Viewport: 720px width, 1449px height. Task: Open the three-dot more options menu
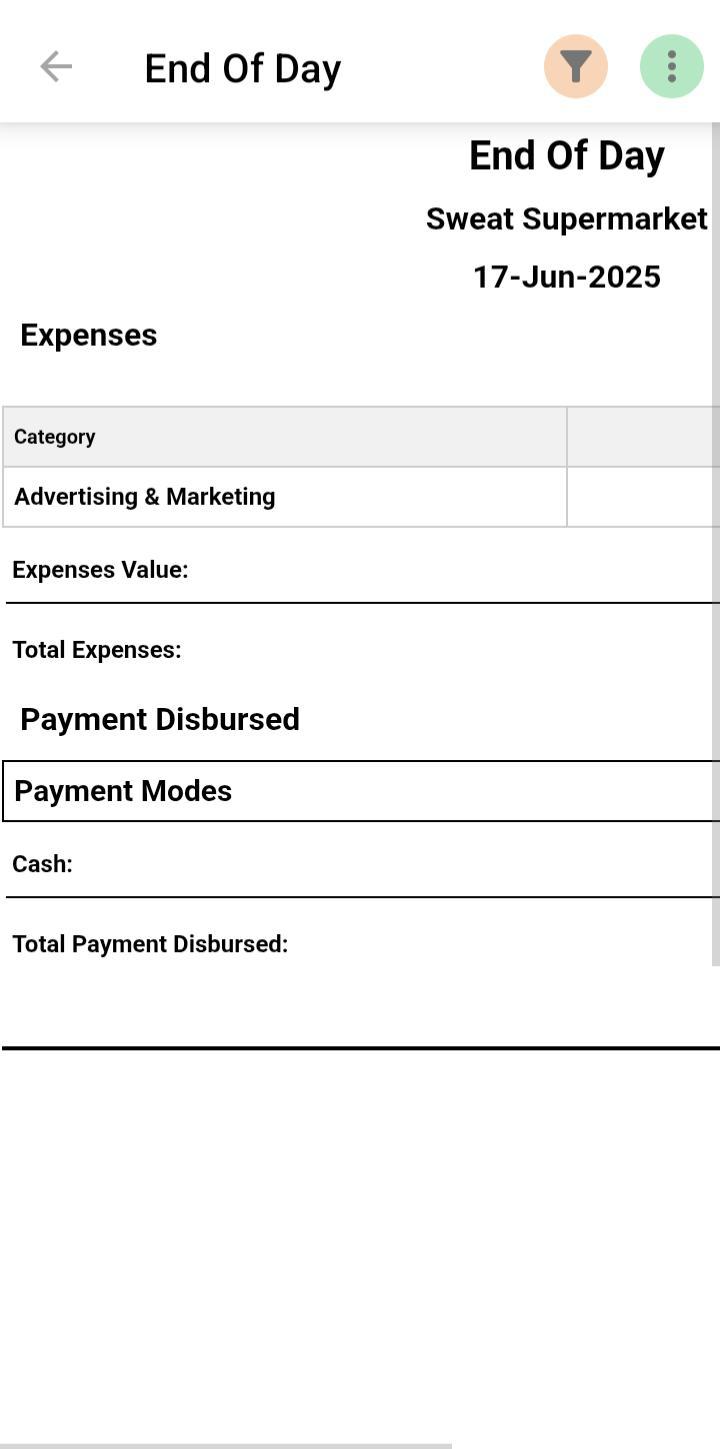point(671,67)
